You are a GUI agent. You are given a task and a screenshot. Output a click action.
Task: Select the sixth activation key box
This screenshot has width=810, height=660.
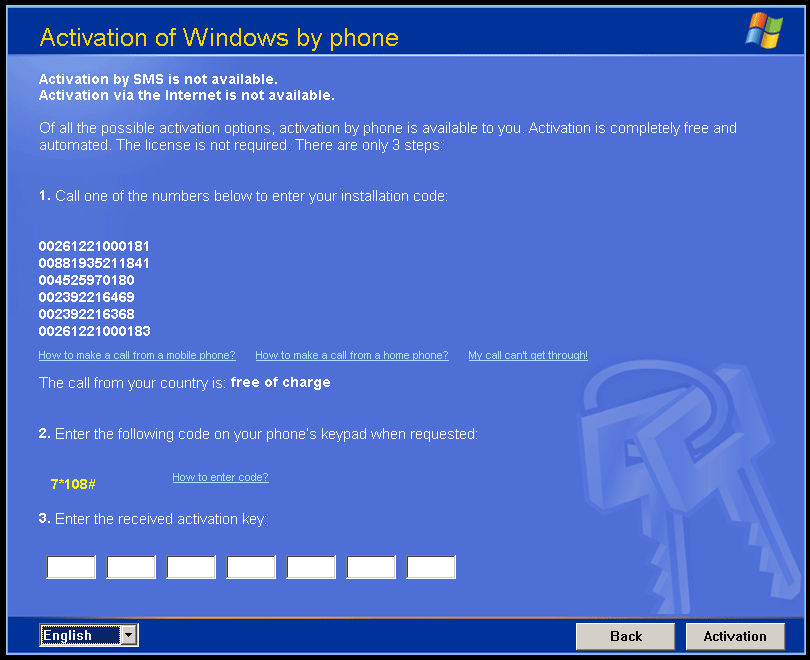pyautogui.click(x=371, y=567)
